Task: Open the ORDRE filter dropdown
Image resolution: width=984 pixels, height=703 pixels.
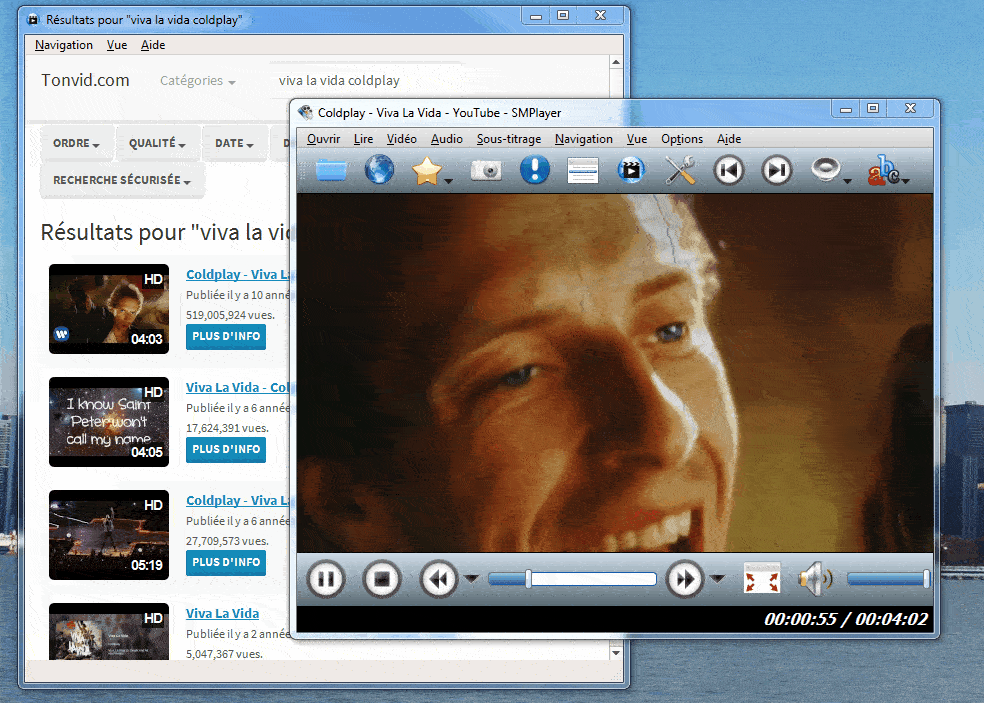Action: coord(77,143)
